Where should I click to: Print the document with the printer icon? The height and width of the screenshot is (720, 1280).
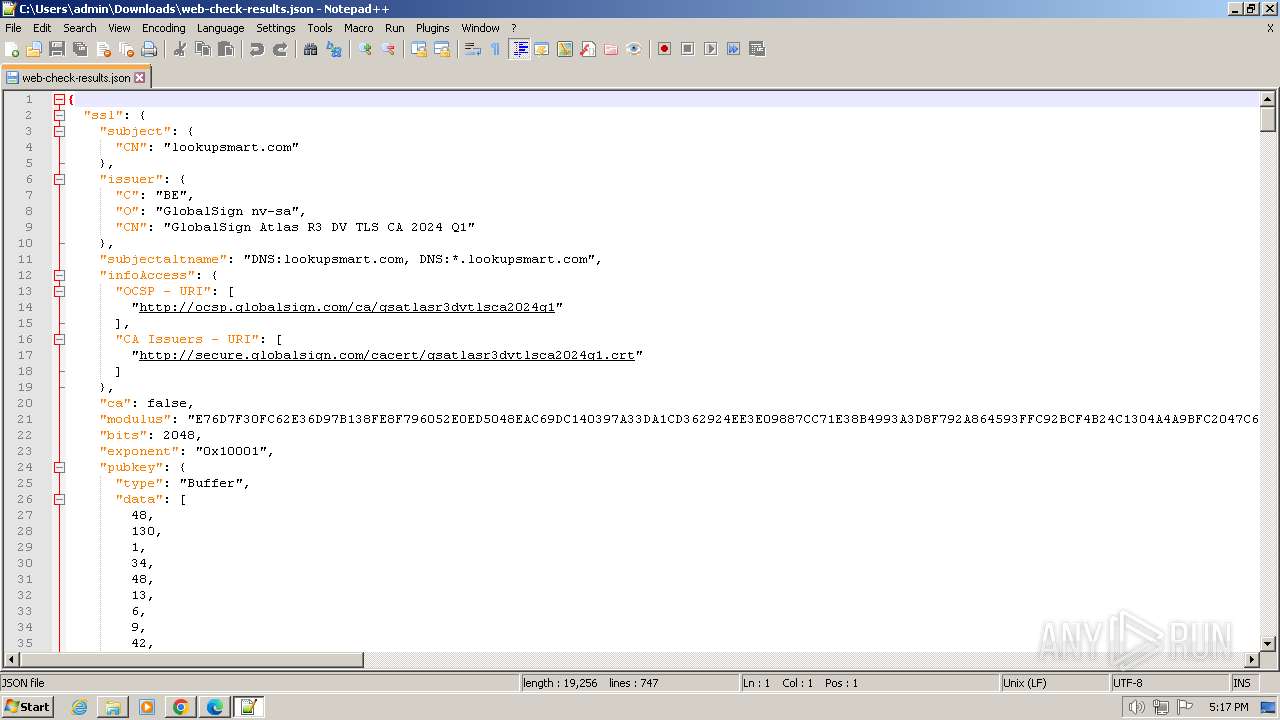[x=149, y=49]
